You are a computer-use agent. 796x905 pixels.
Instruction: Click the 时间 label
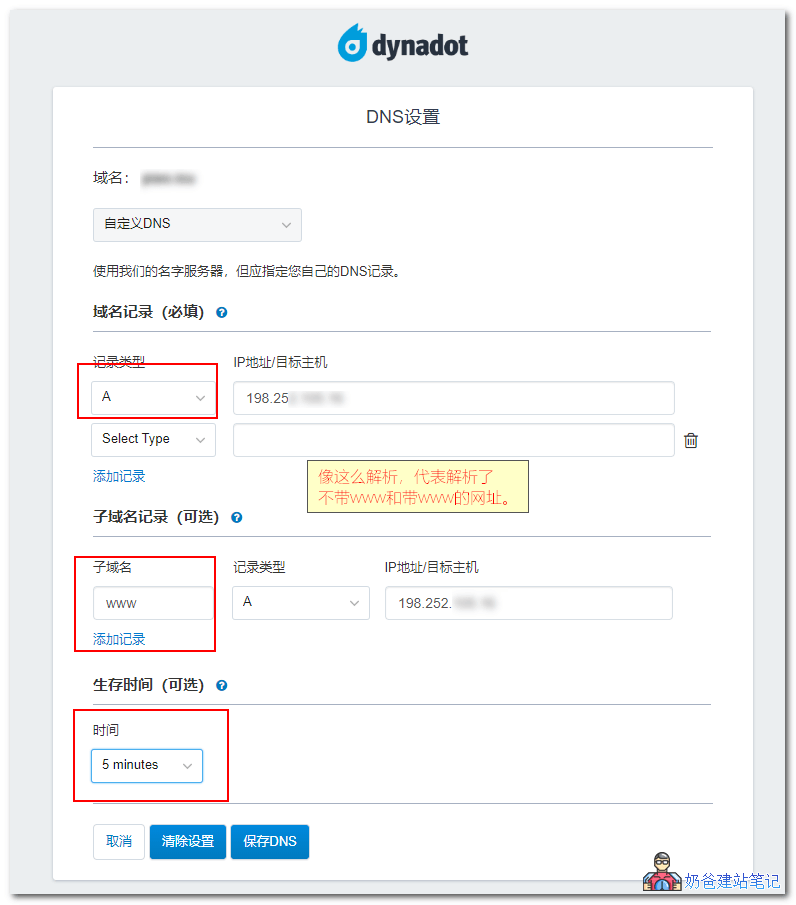pos(106,730)
